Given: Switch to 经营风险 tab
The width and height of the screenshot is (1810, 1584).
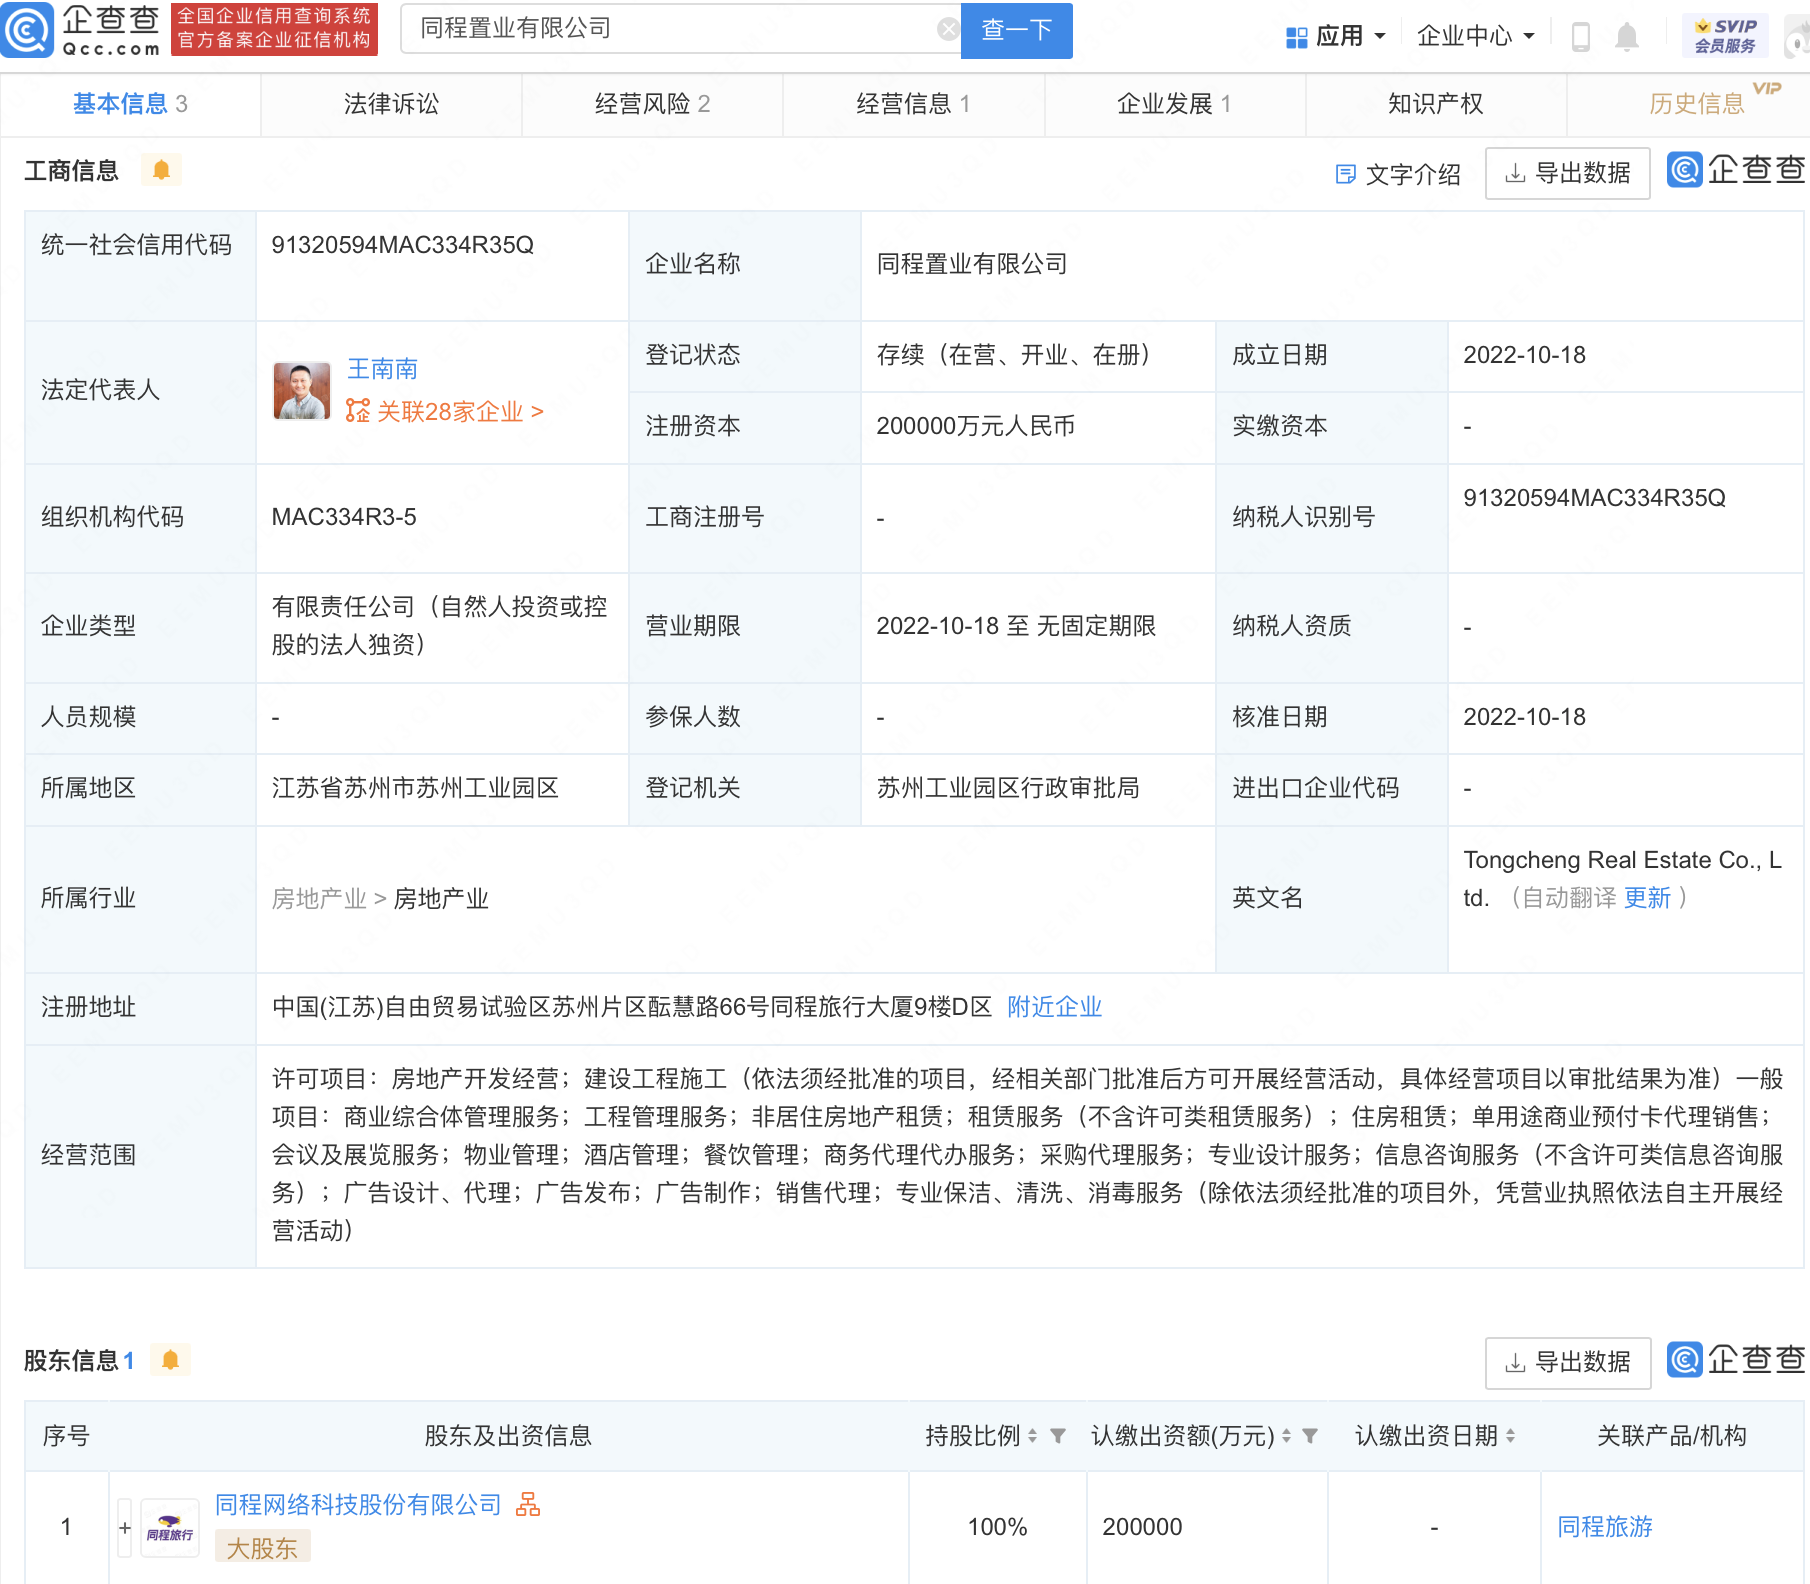Looking at the screenshot, I should click(652, 104).
